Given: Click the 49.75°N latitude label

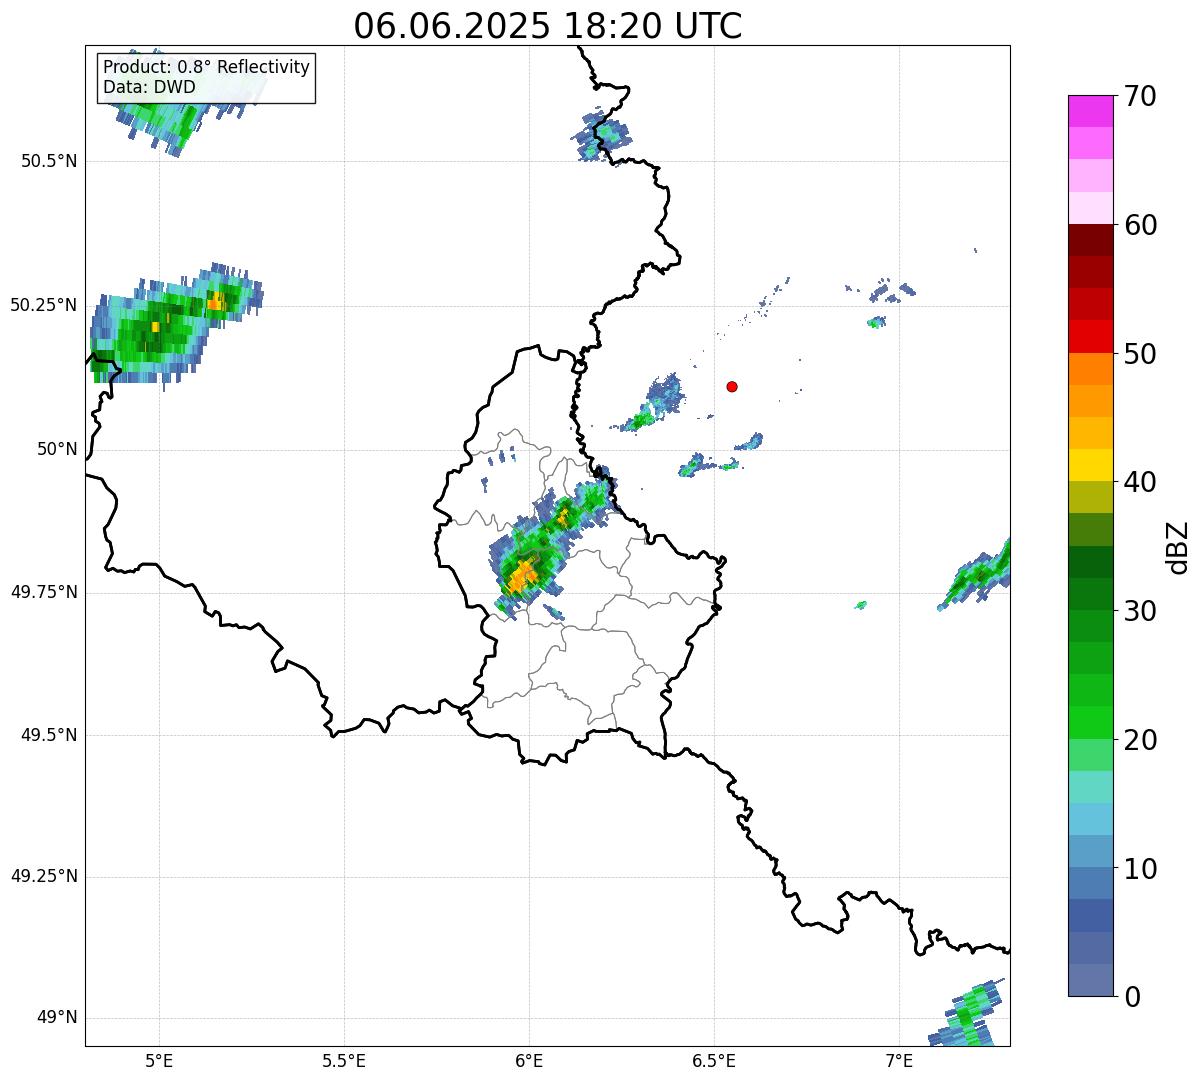Looking at the screenshot, I should point(44,592).
